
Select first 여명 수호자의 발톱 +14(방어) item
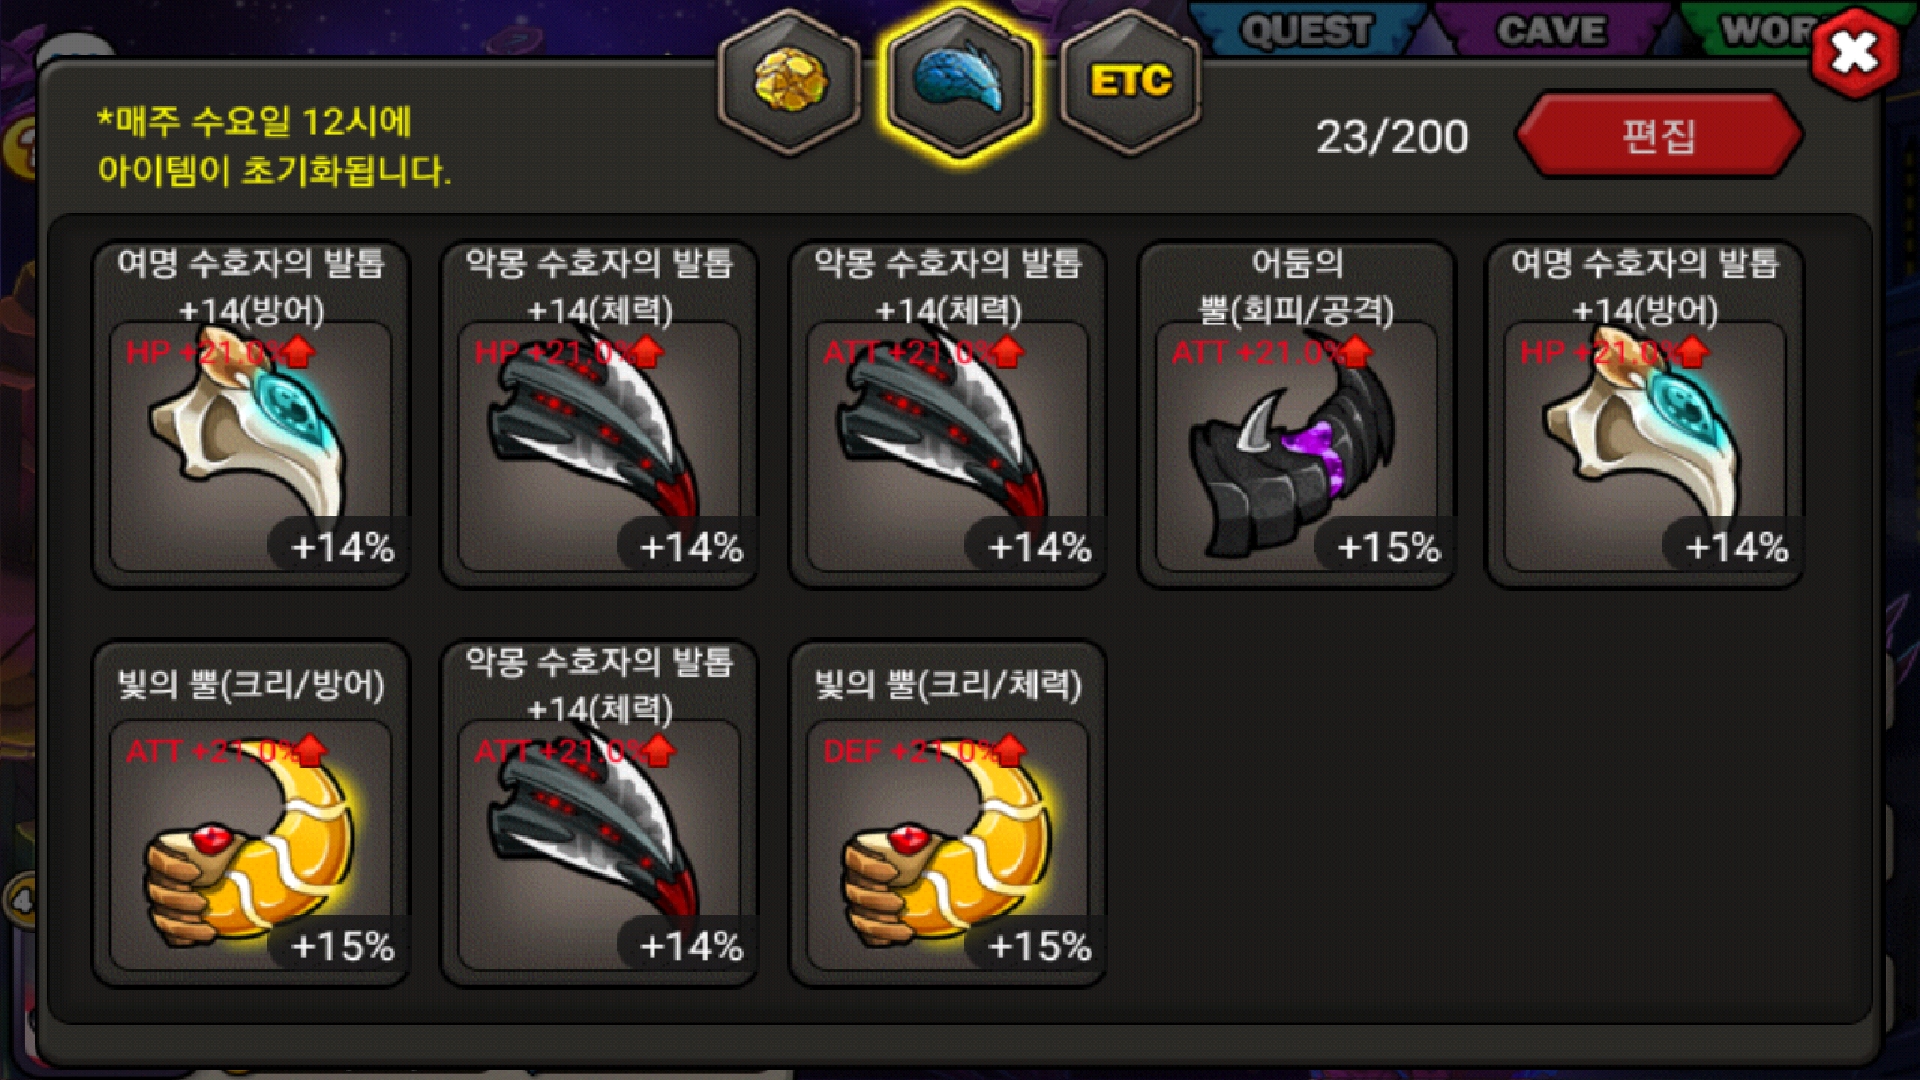coord(251,414)
